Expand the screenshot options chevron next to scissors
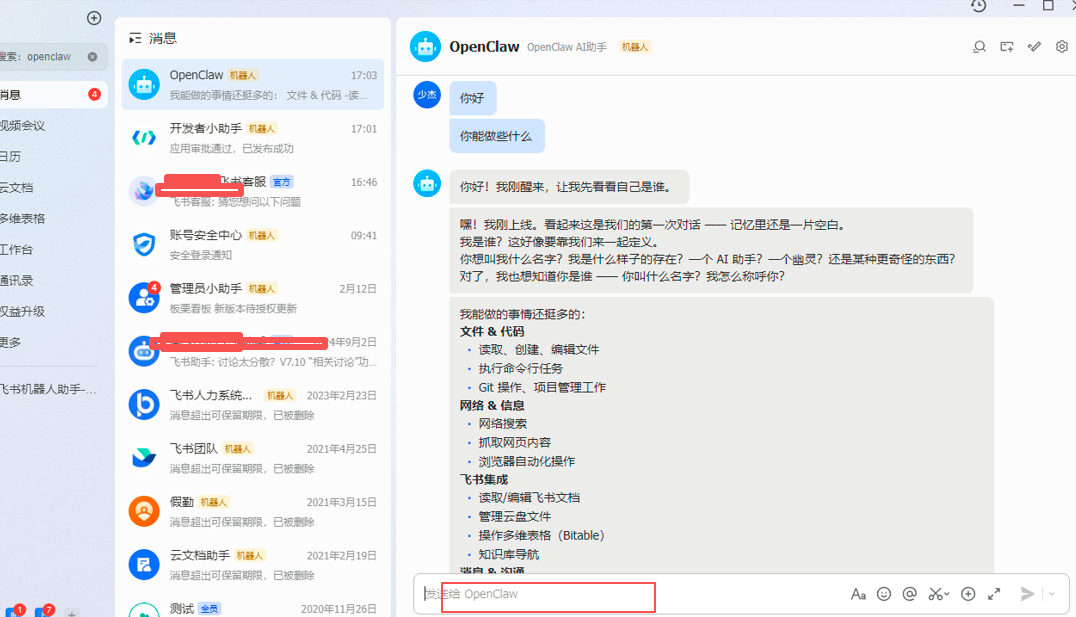Viewport: 1076px width, 617px height. pos(945,593)
